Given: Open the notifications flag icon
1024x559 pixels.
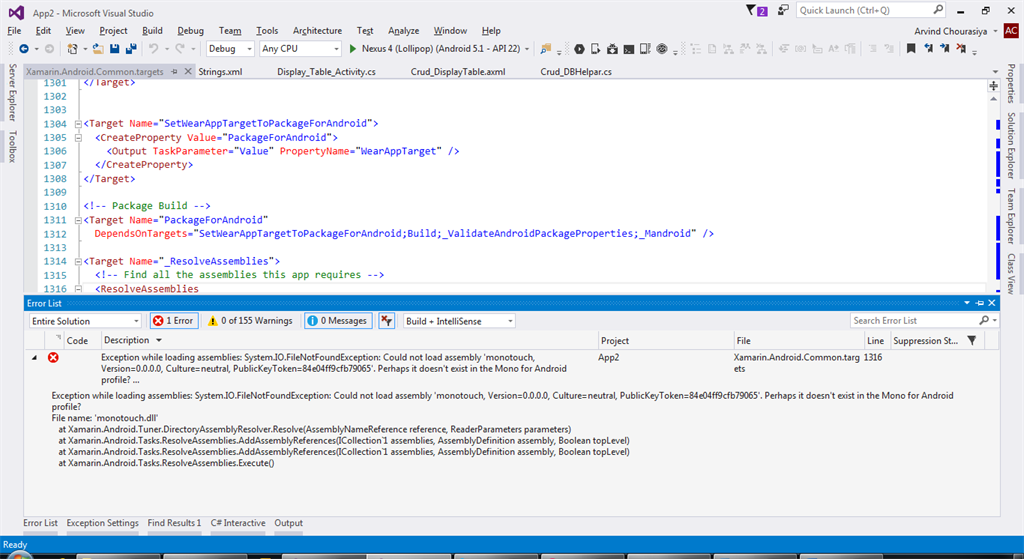Looking at the screenshot, I should 756,10.
